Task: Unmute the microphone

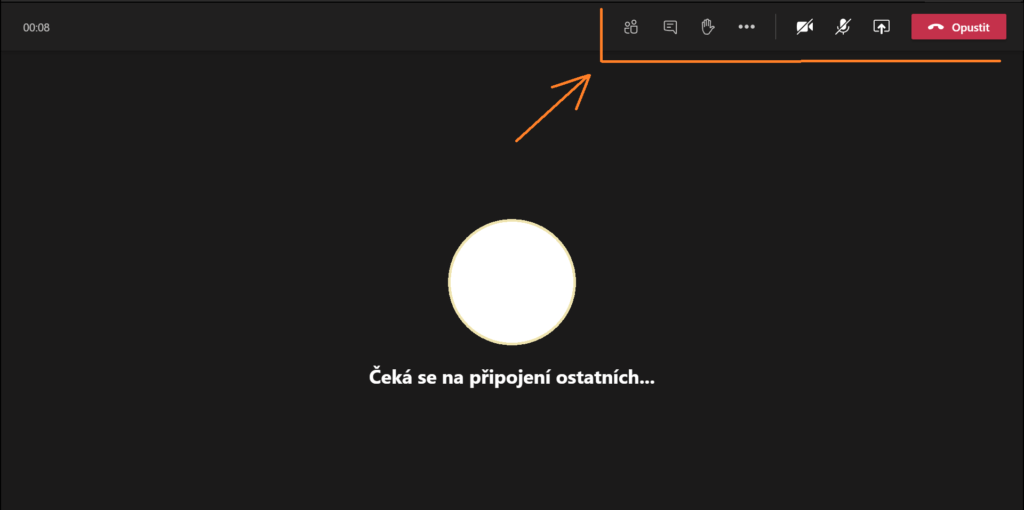Action: pos(843,27)
